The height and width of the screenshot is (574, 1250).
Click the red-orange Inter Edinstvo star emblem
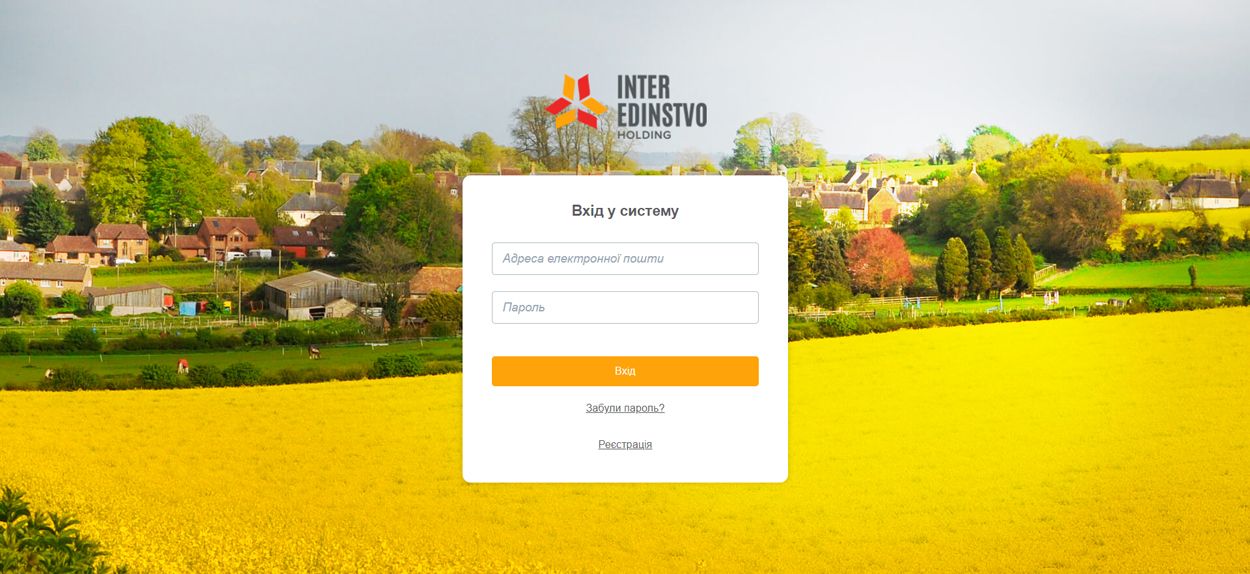(575, 103)
